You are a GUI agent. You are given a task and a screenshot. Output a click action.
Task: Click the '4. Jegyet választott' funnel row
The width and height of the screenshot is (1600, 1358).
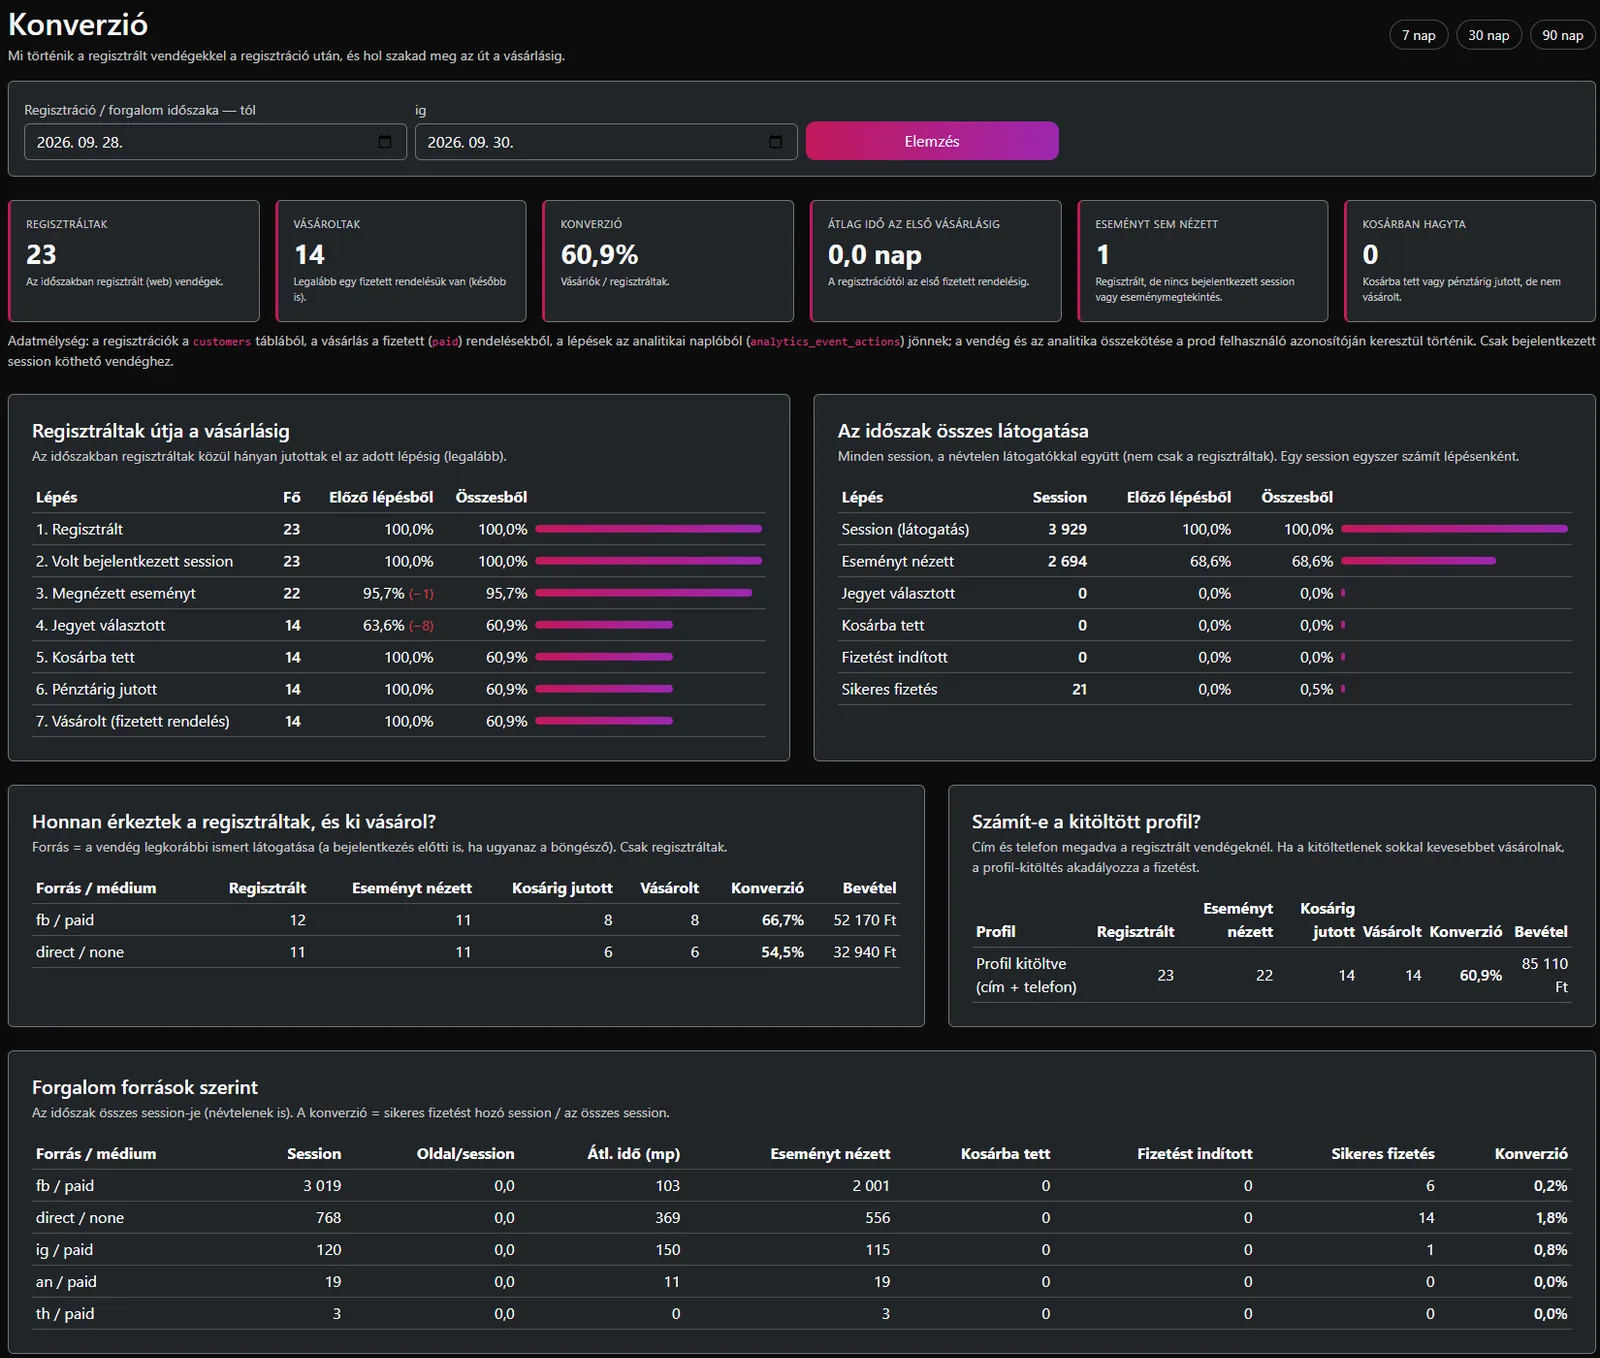[399, 625]
